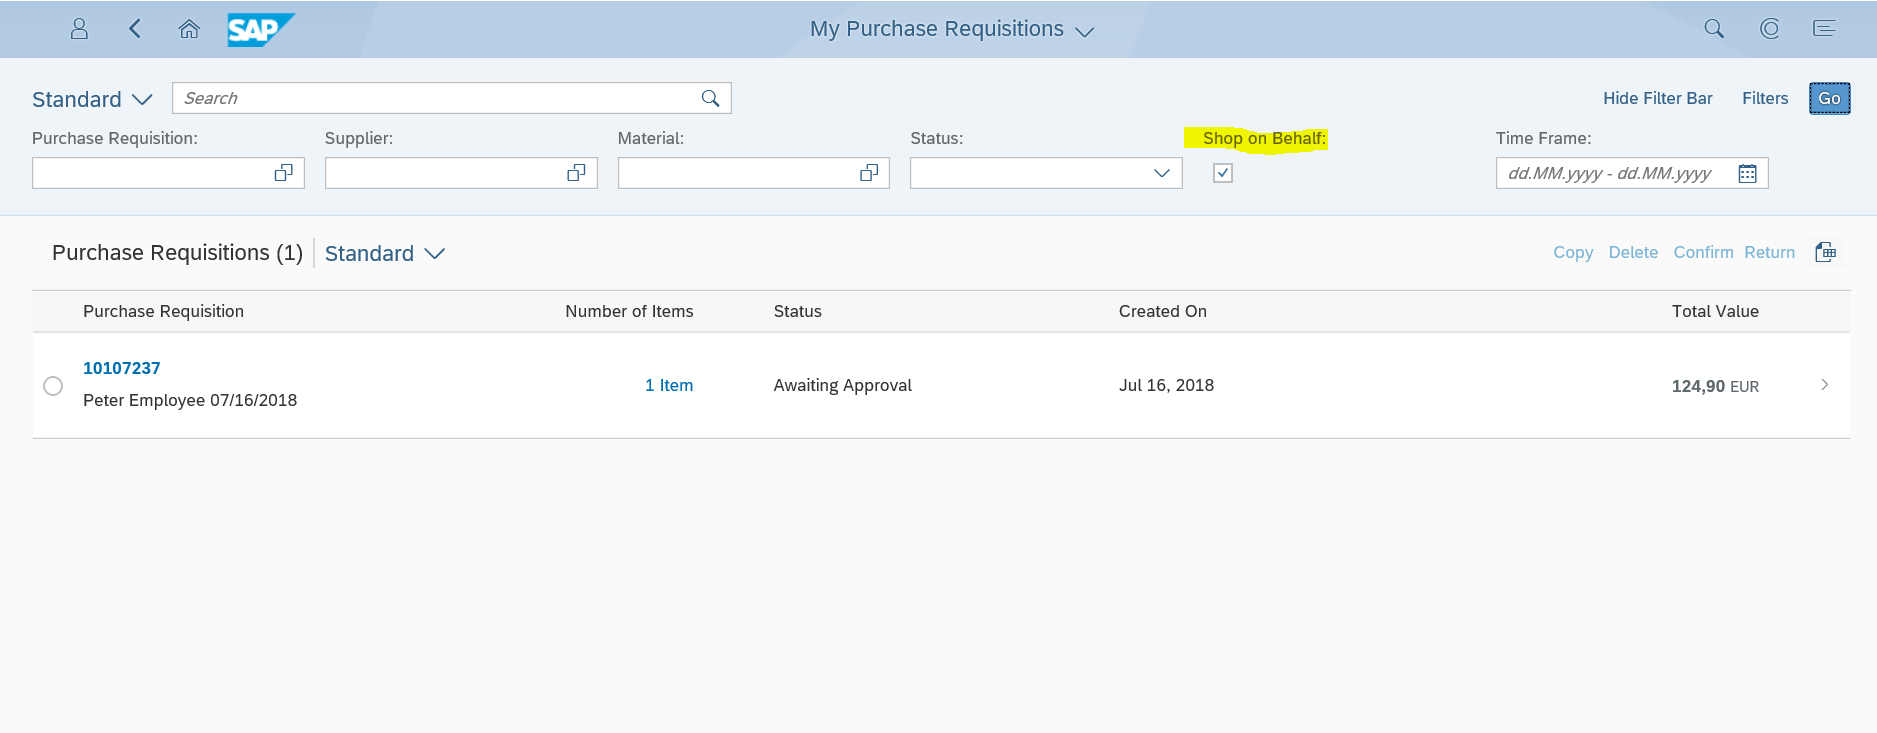Uncheck the Shop on Behalf checkbox
1877x733 pixels.
tap(1222, 173)
